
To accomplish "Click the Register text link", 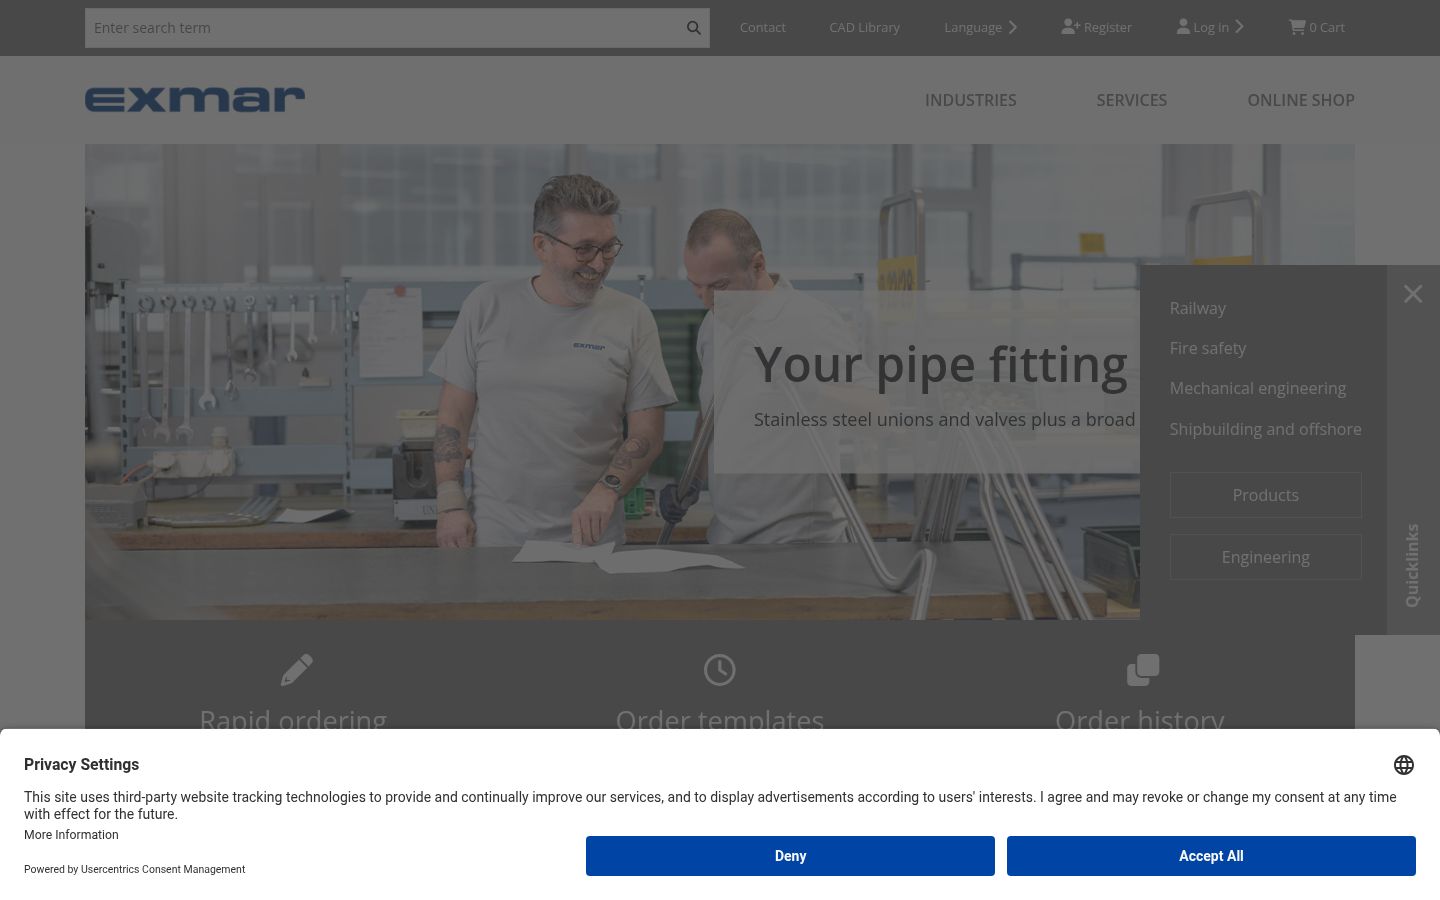I will [1108, 27].
